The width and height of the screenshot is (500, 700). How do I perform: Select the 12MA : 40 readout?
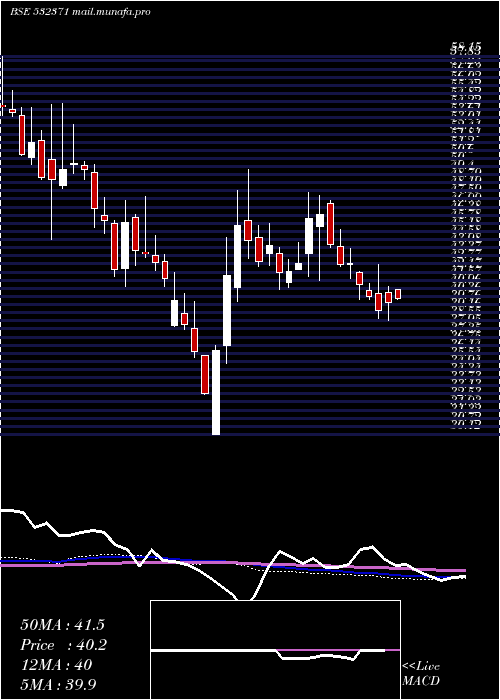coord(56,665)
